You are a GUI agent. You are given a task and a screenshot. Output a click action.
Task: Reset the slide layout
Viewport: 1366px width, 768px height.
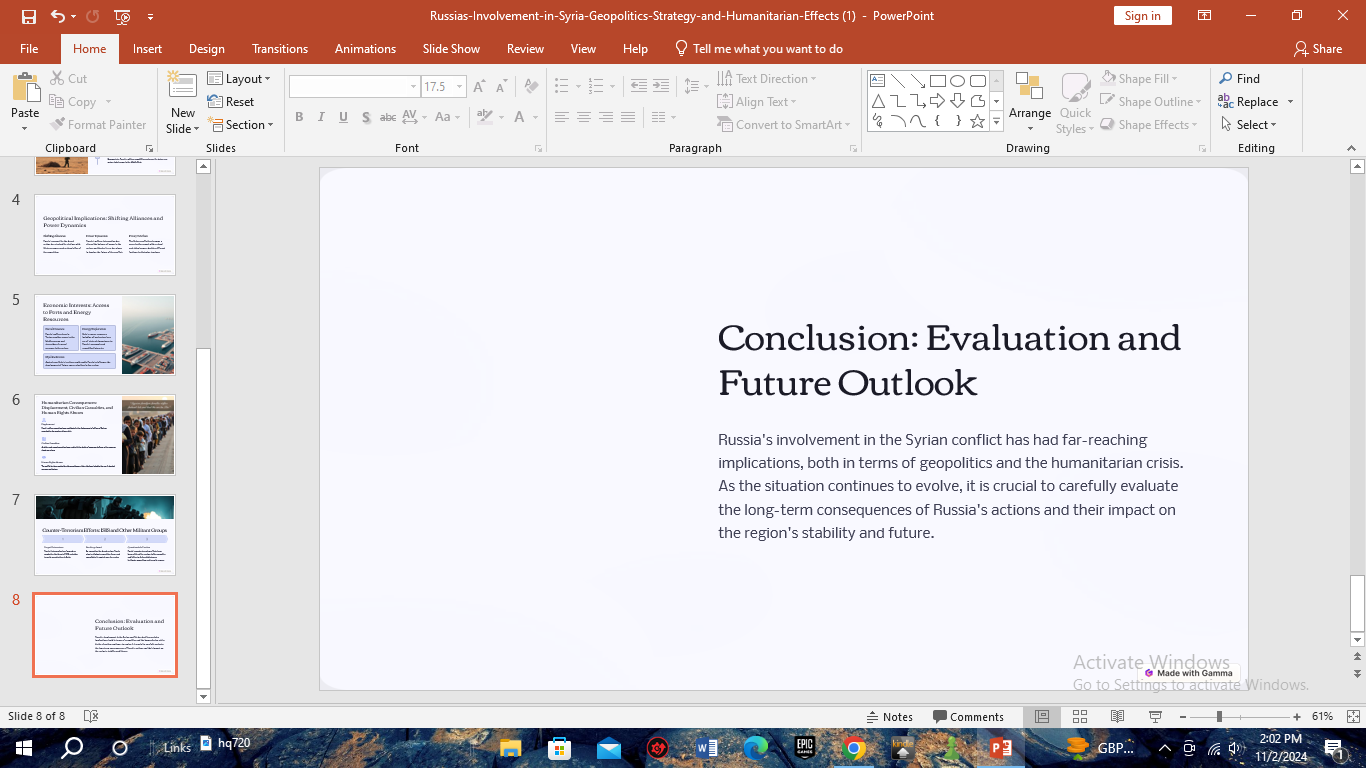pos(231,102)
